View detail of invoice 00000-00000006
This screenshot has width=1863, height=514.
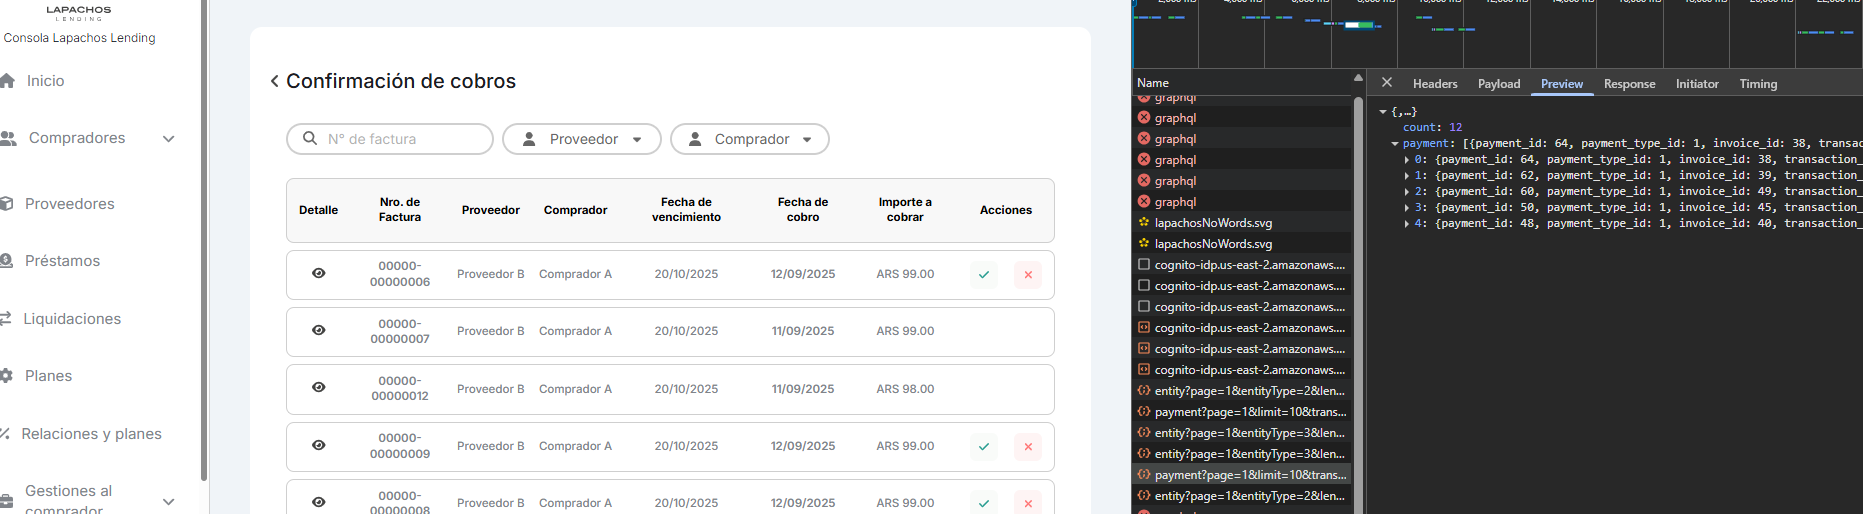point(319,273)
